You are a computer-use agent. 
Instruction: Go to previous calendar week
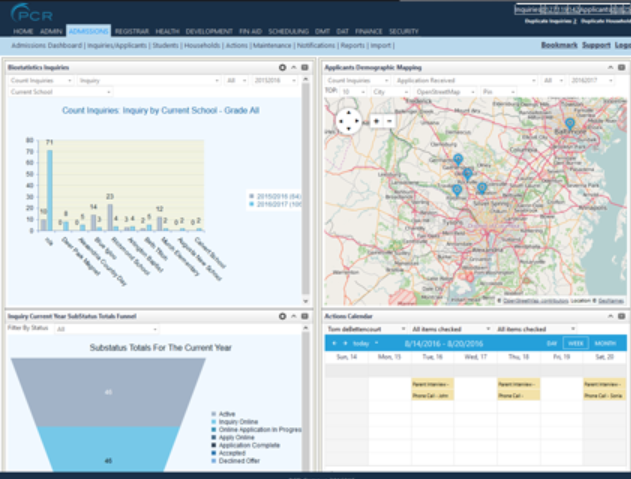pos(334,343)
